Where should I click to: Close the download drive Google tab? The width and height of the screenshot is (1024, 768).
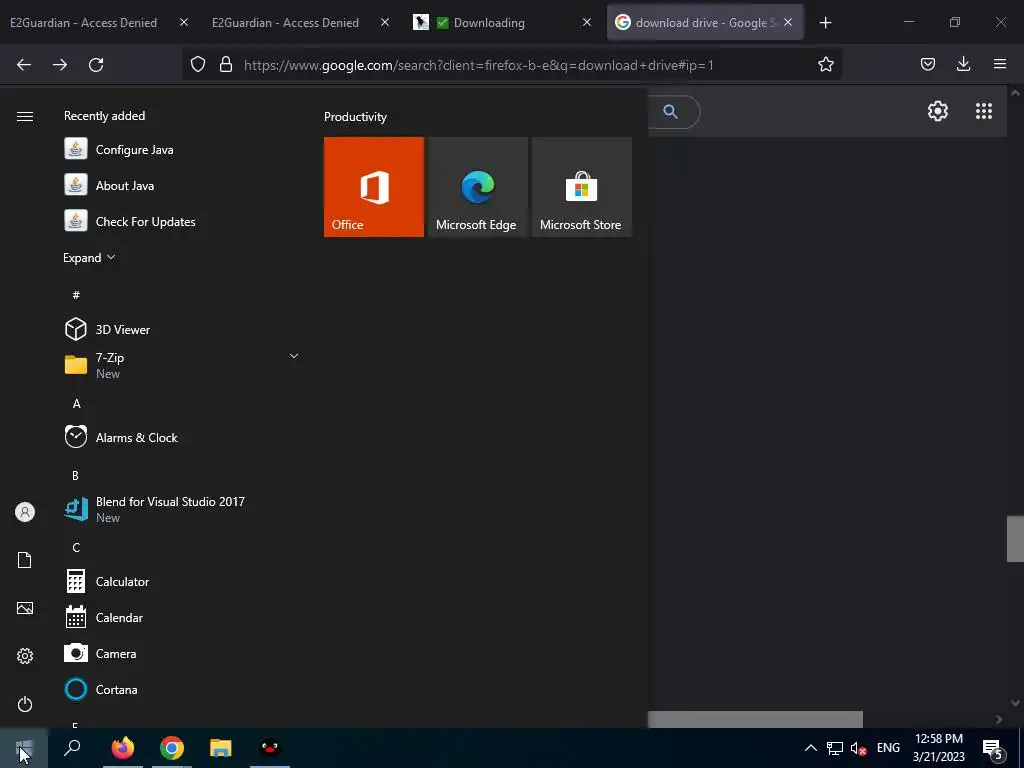click(788, 23)
